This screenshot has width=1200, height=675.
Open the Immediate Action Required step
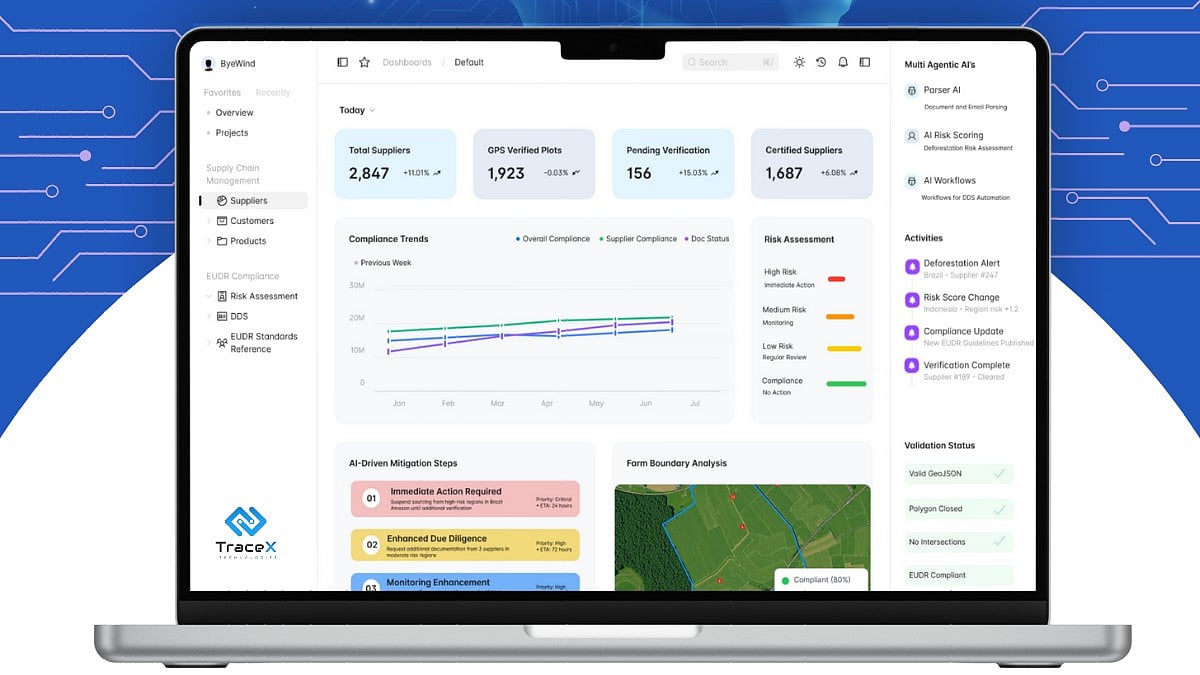point(465,498)
